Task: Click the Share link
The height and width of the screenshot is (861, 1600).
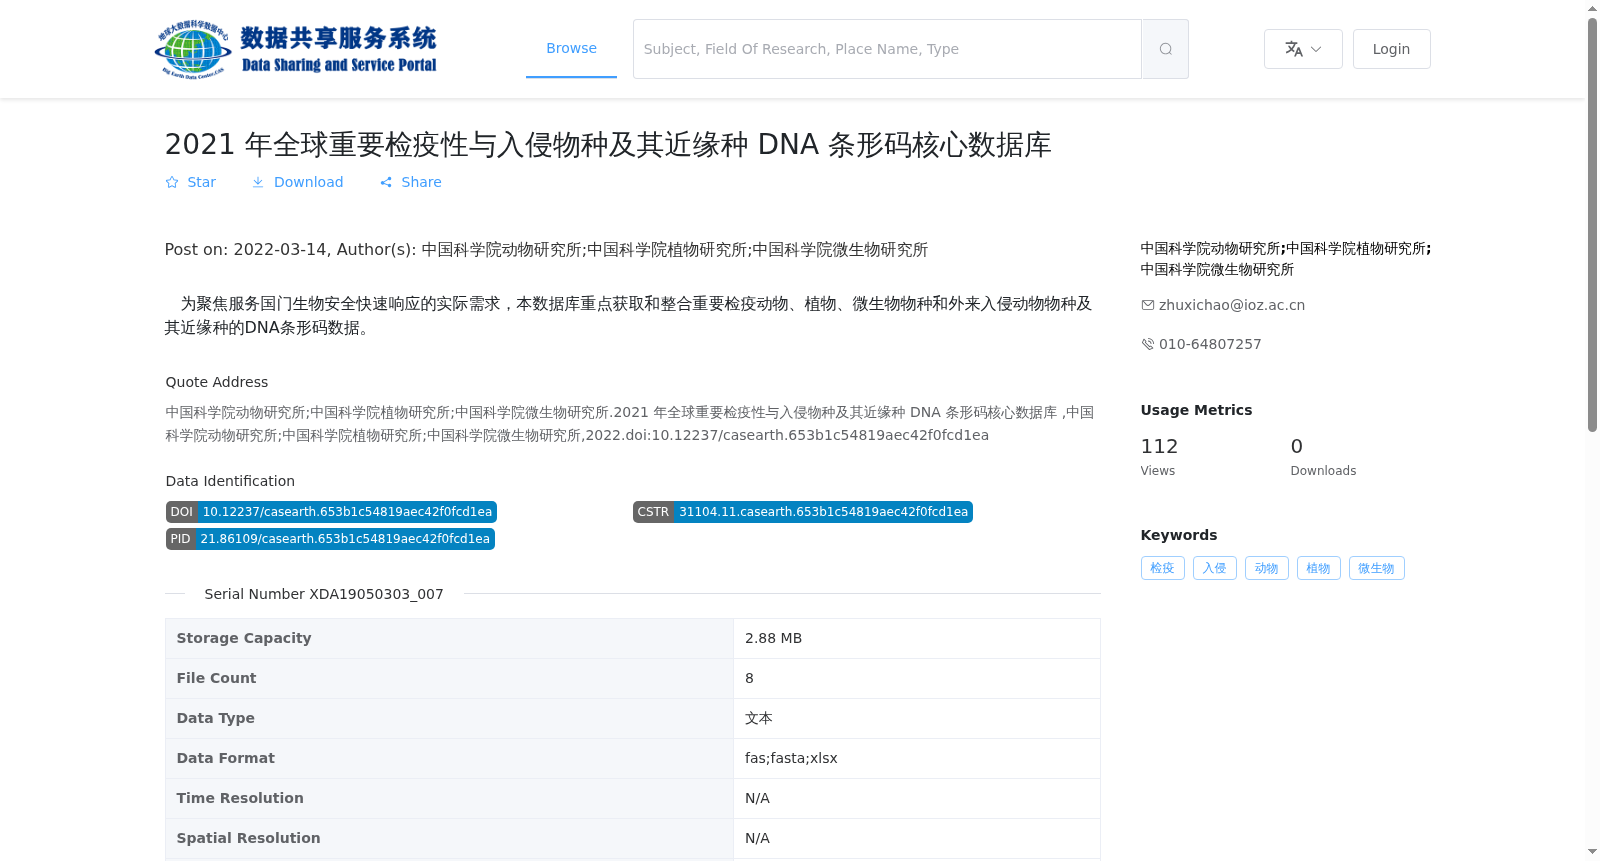Action: tap(411, 182)
